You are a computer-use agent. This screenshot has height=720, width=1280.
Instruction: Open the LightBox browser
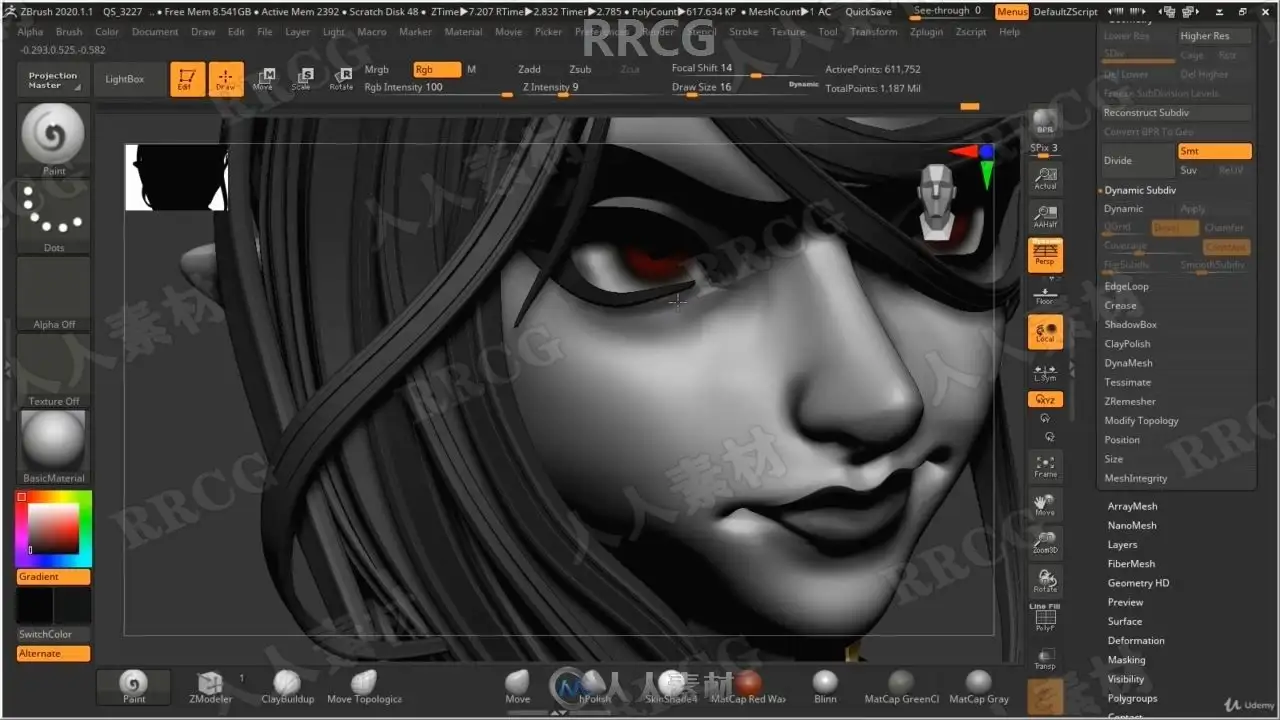point(125,79)
